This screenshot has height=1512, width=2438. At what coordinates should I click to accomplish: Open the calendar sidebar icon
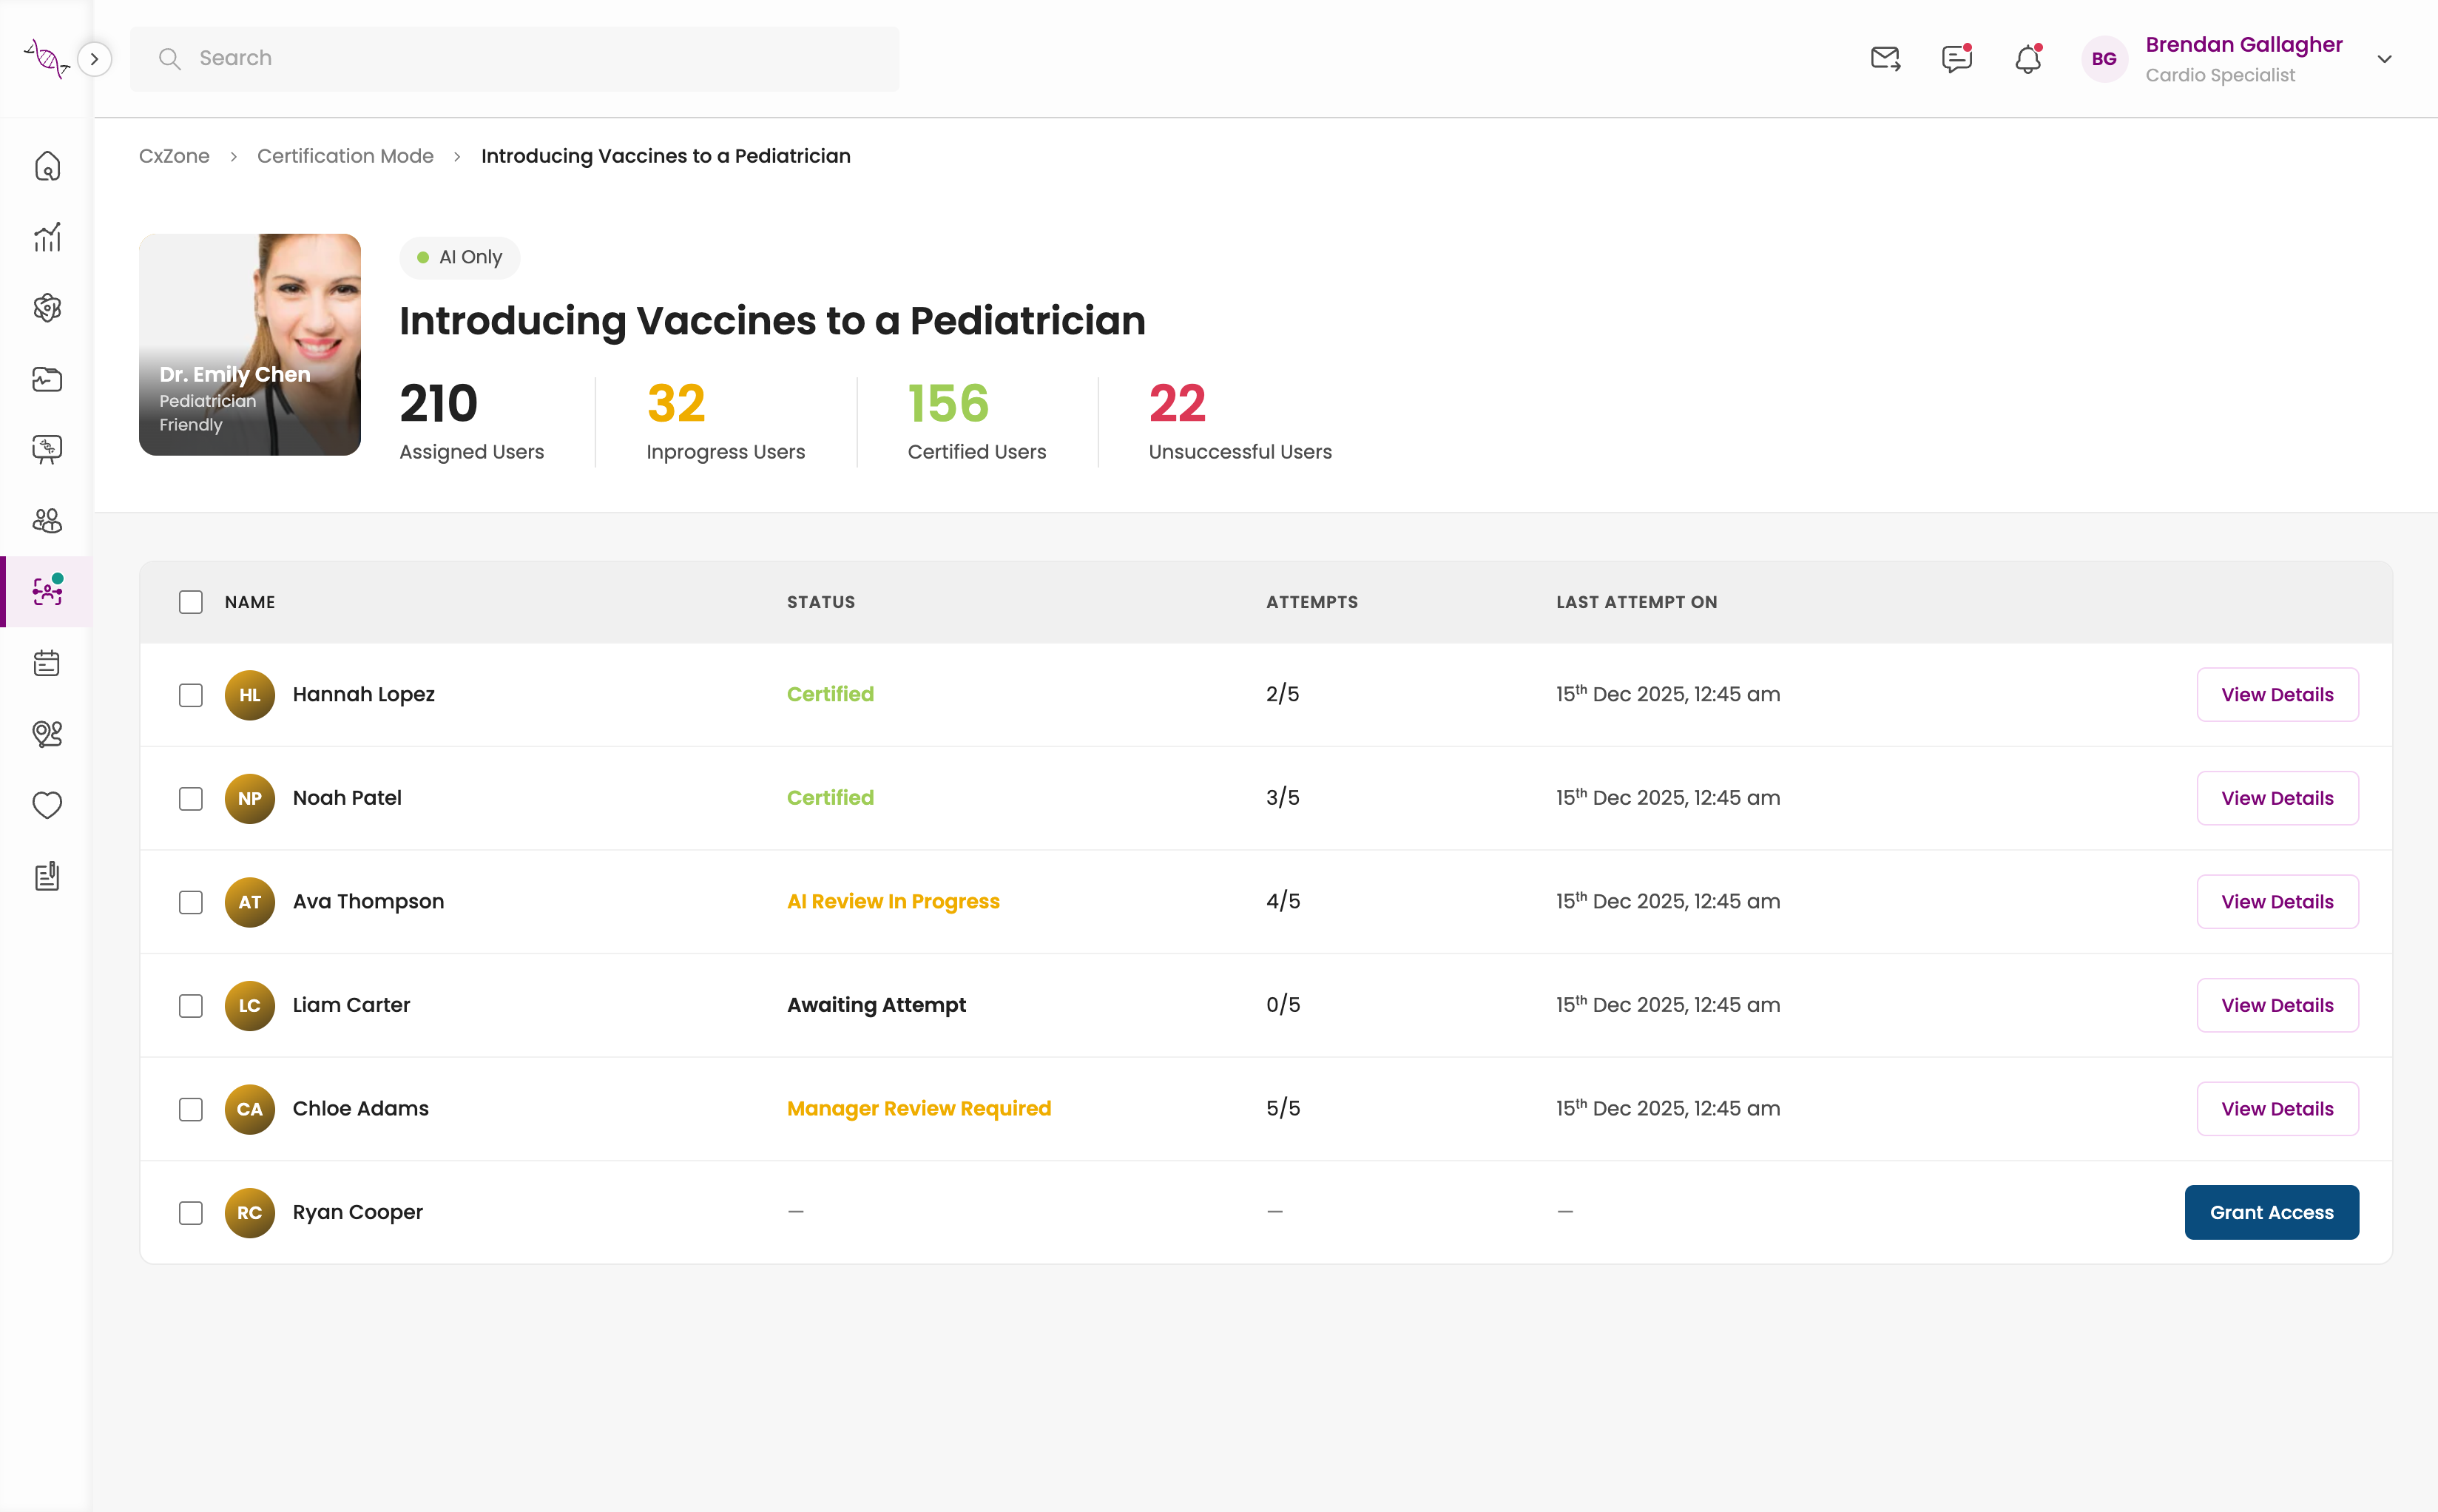[x=47, y=662]
